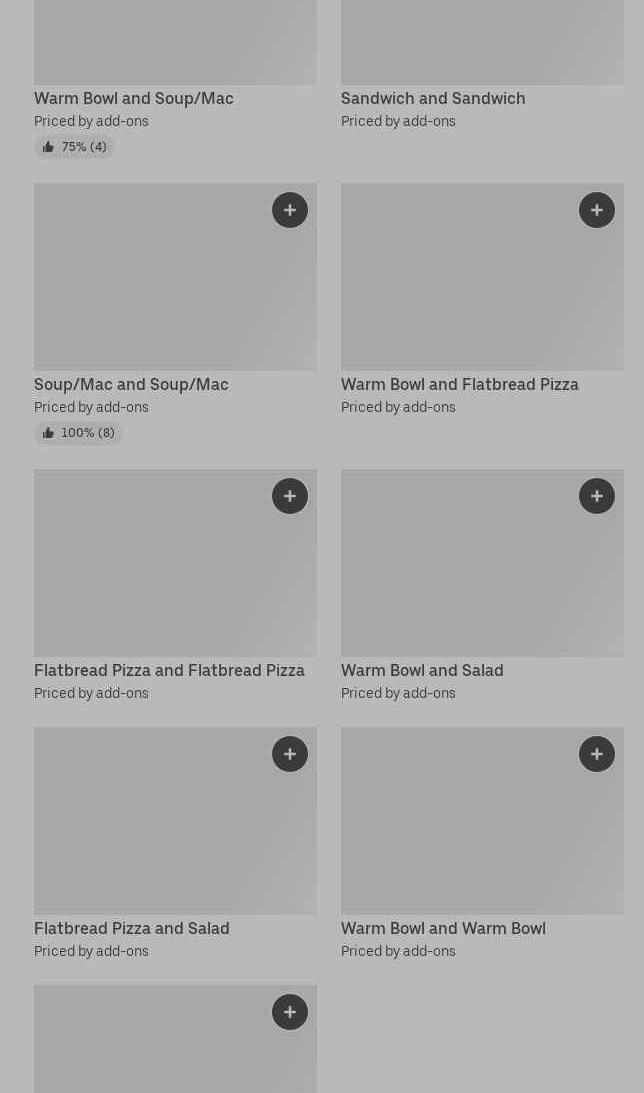Click the 75% thumbs-up rating badge
The width and height of the screenshot is (644, 1093).
(x=75, y=147)
